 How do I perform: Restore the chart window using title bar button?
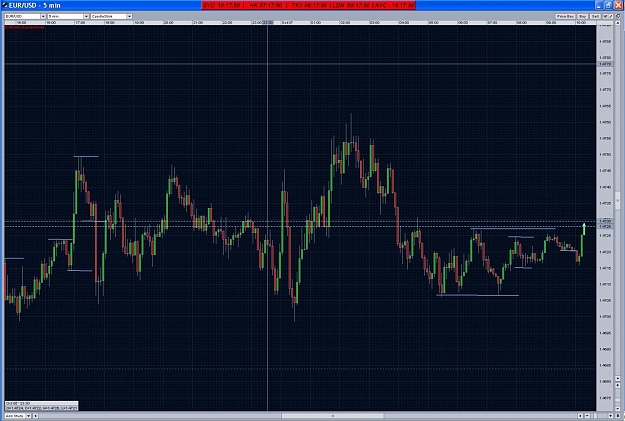pyautogui.click(x=609, y=5)
